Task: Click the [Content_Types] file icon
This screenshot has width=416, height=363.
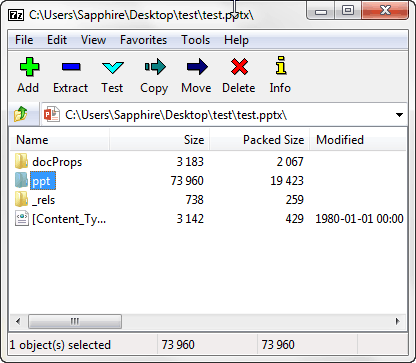Action: (x=22, y=219)
